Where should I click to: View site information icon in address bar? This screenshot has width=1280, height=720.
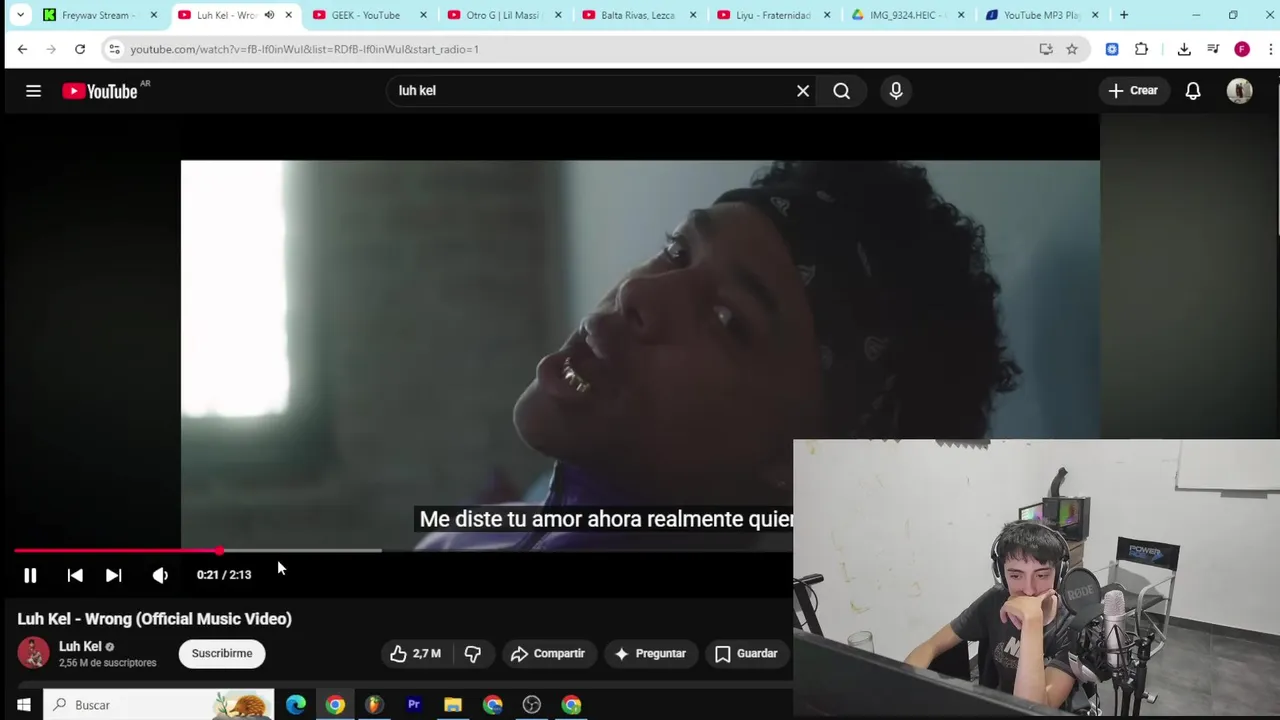[x=114, y=49]
